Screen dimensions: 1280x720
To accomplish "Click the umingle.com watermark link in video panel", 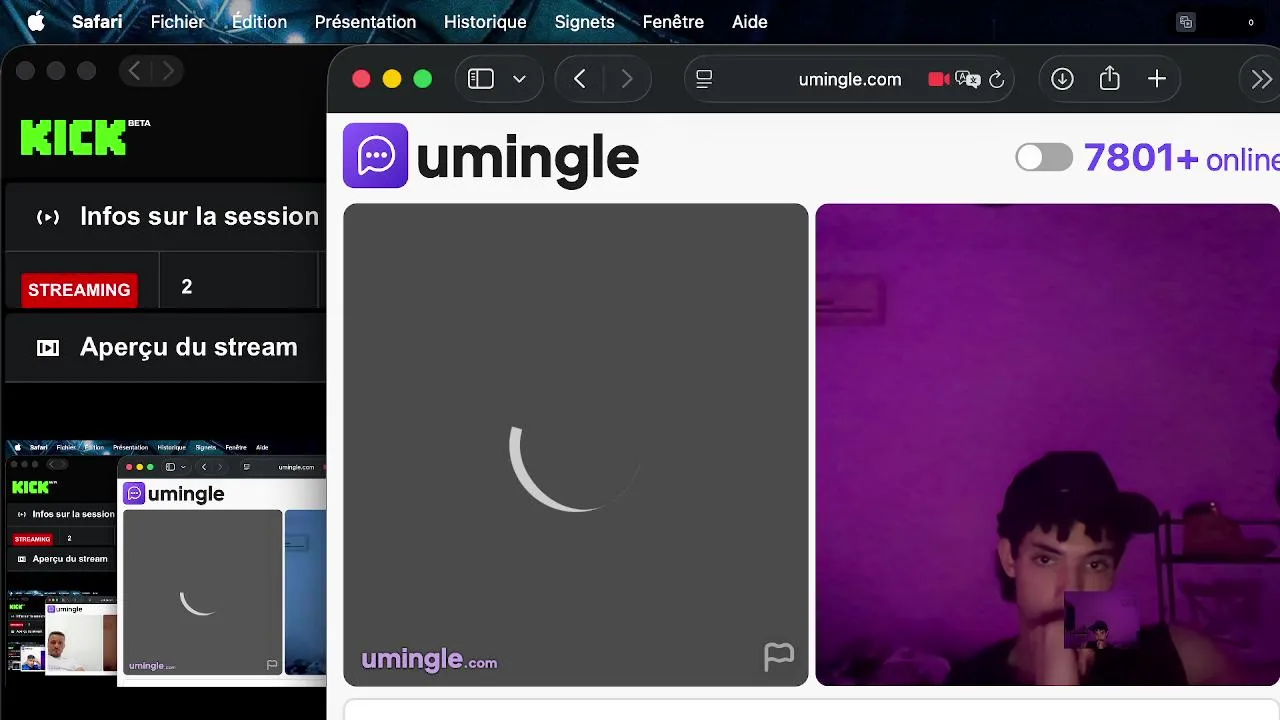I will 429,659.
